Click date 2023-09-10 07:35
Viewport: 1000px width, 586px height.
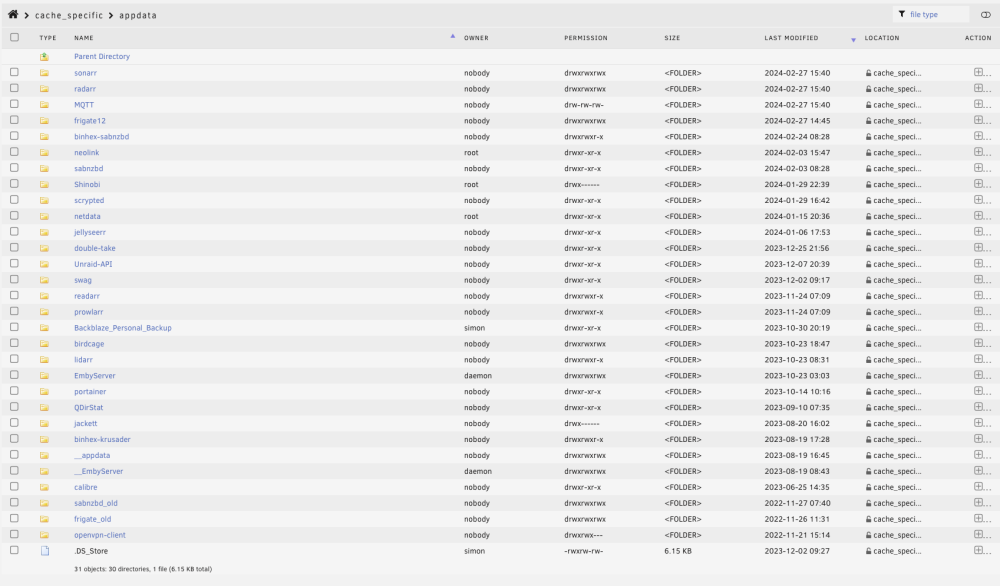click(797, 407)
